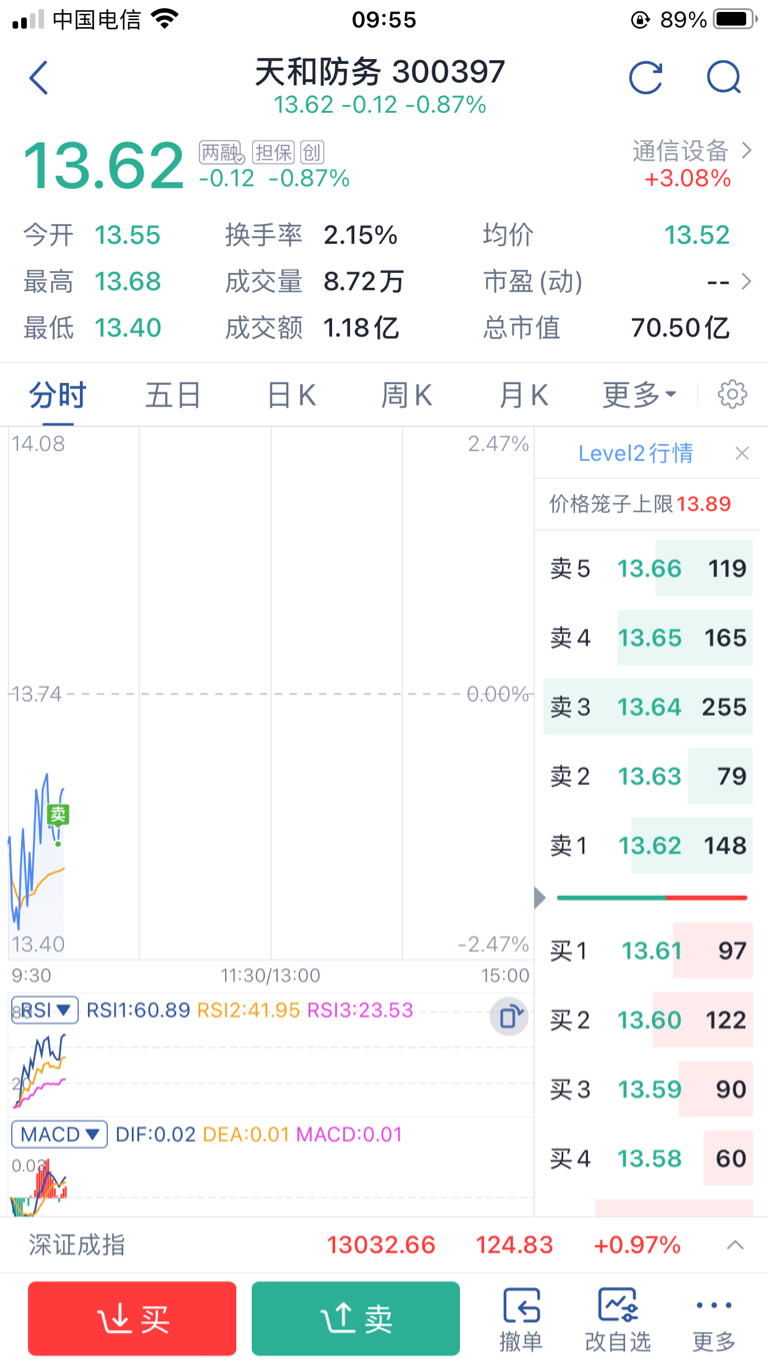This screenshot has height=1366, width=768.
Task: Collapse order book with side triangle
Action: (540, 897)
